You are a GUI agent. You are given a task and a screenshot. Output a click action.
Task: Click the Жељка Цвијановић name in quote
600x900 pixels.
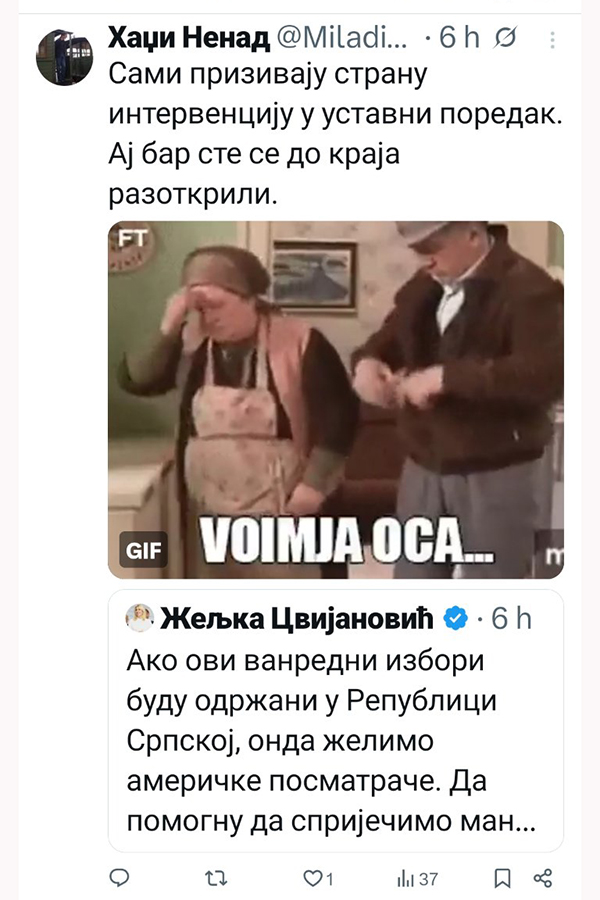pos(294,619)
